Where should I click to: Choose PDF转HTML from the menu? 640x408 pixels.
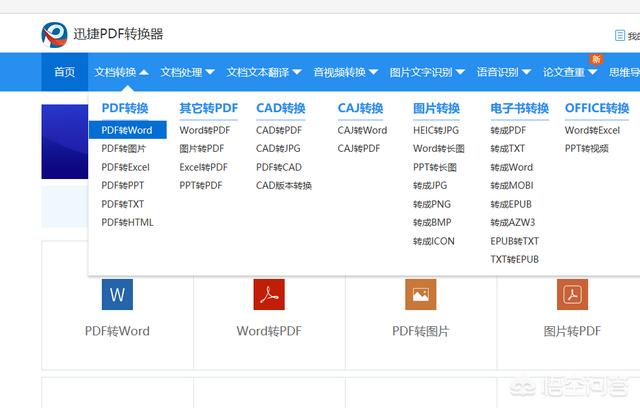coord(127,222)
